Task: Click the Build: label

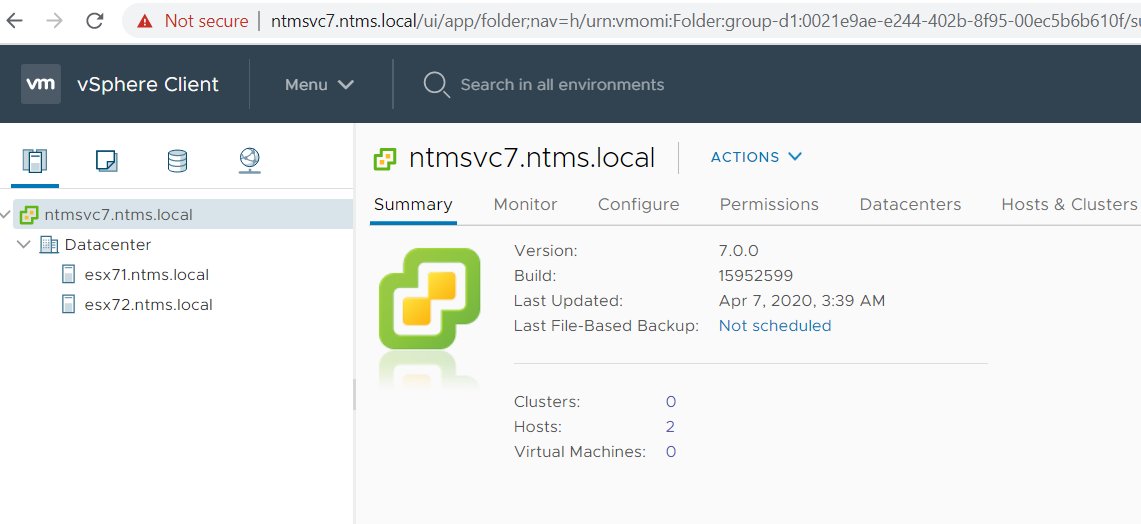Action: pos(535,275)
